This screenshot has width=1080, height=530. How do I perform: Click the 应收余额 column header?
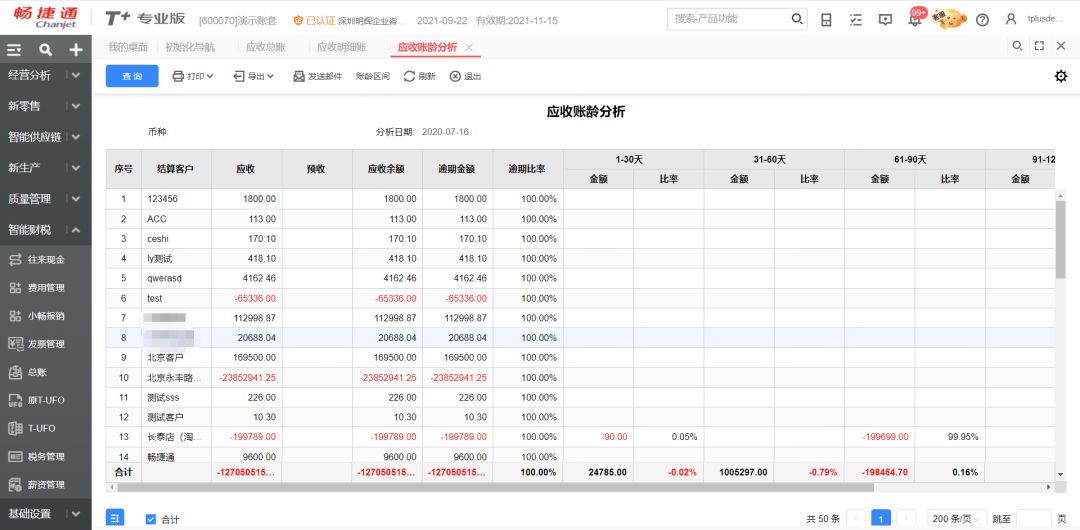387,168
